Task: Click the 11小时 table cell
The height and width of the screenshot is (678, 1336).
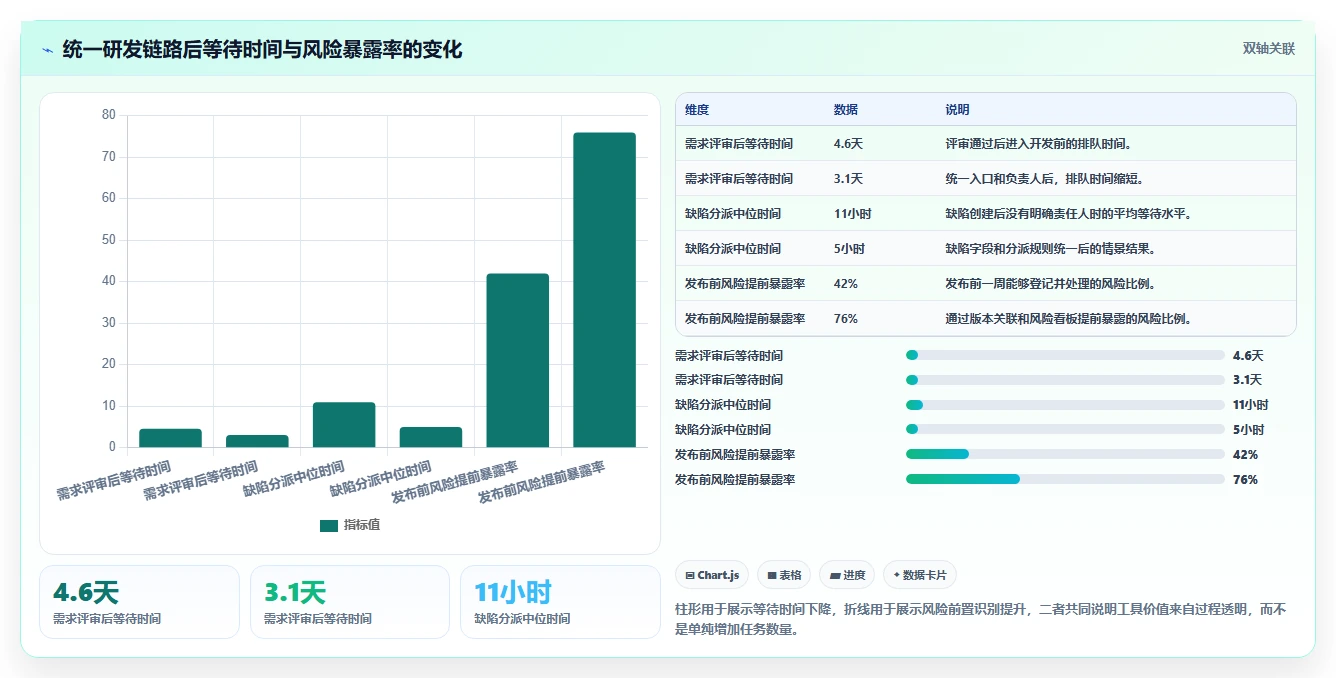Action: (852, 214)
